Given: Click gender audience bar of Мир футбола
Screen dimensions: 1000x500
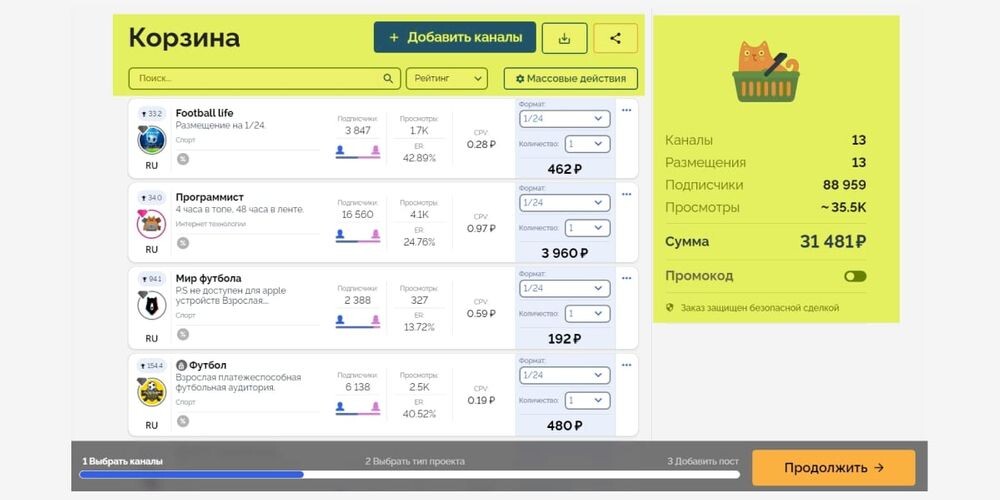Looking at the screenshot, I should pos(358,321).
